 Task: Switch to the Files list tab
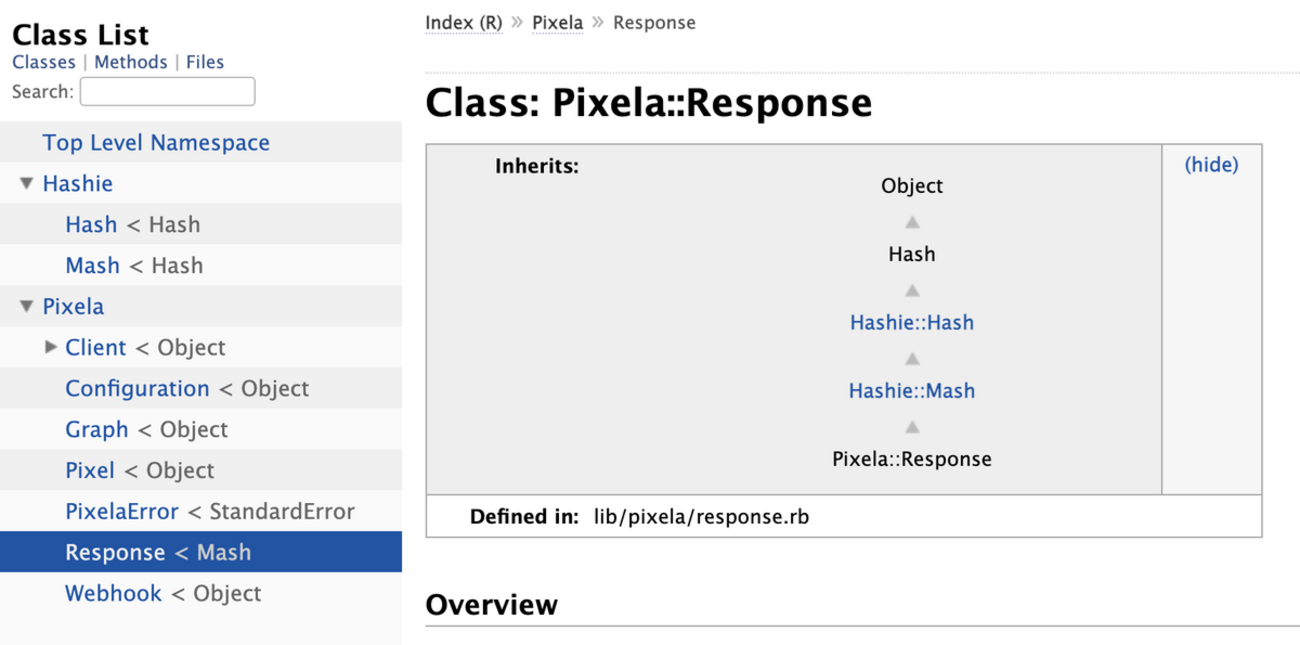205,62
